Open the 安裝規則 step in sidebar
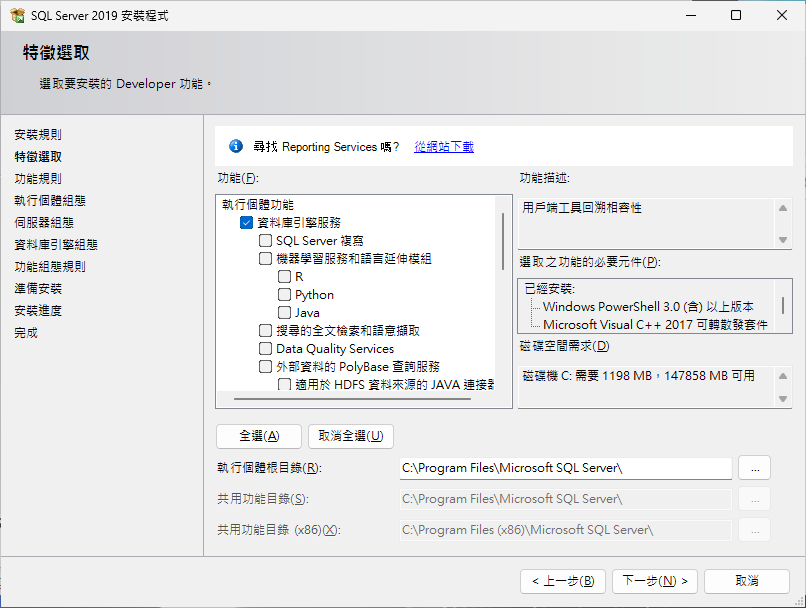The height and width of the screenshot is (608, 806). click(38, 134)
